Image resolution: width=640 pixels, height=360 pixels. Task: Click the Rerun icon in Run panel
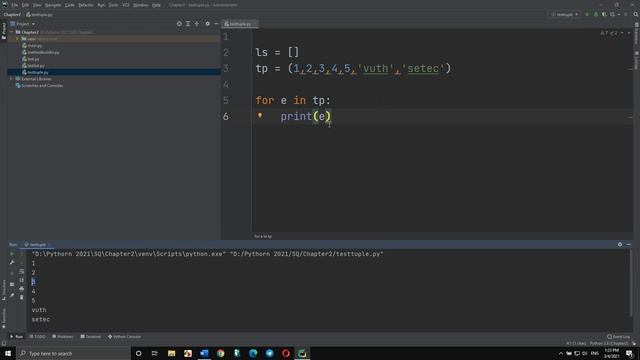tap(12, 254)
